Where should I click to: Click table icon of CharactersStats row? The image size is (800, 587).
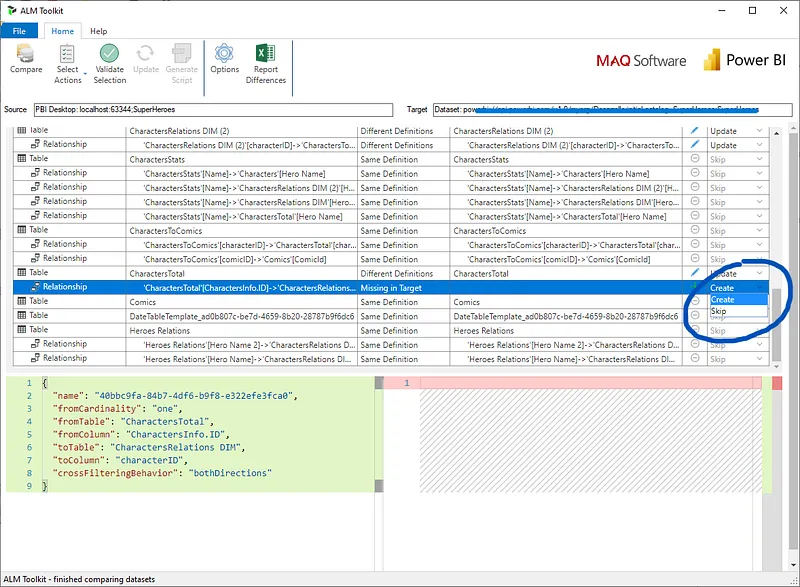[21, 159]
